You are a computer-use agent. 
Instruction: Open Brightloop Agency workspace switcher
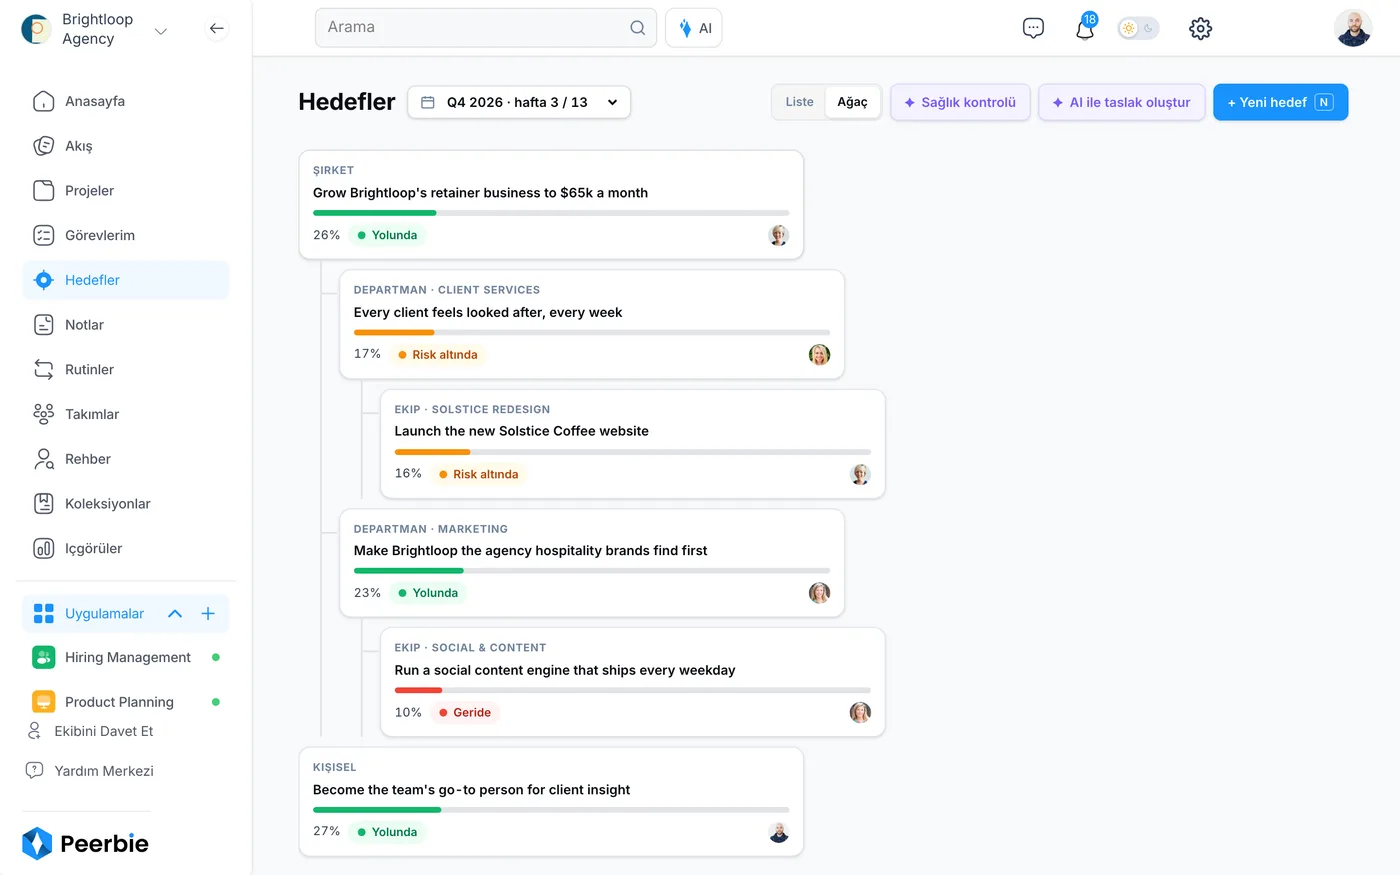[x=95, y=29]
